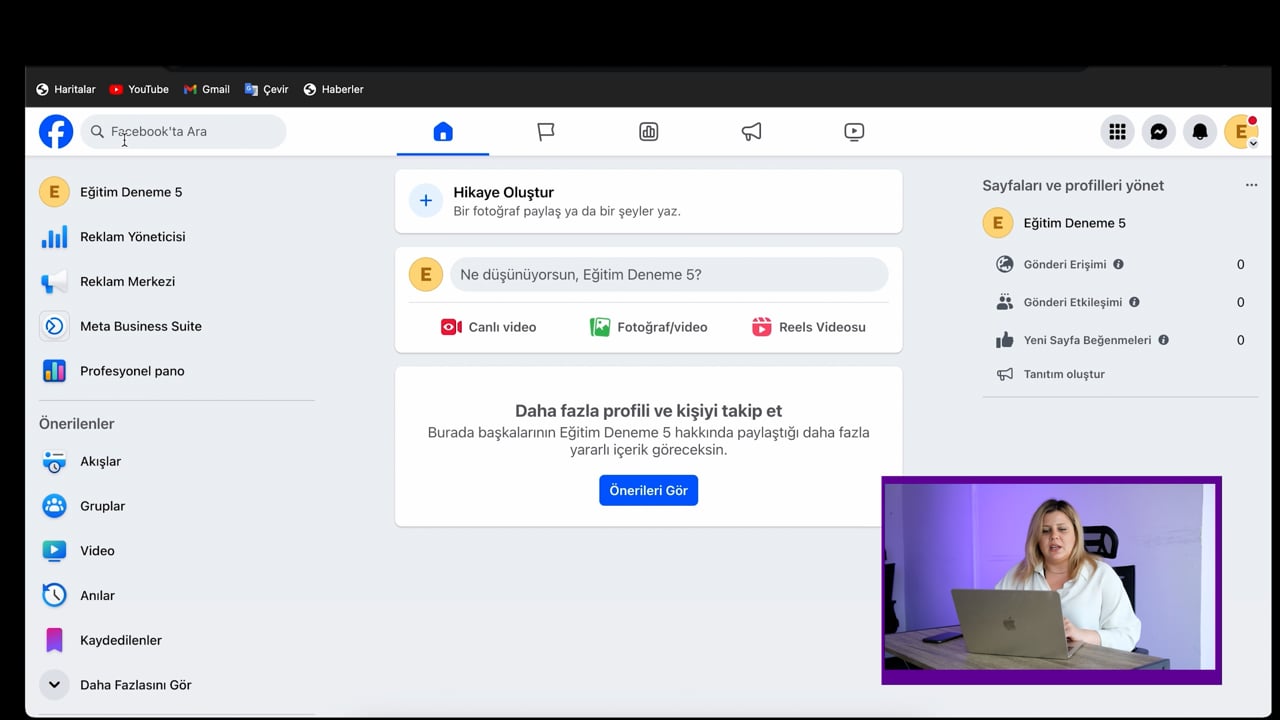Click Yeni Sayfa Beğenmeleri metric
Viewport: 1280px width, 720px height.
point(1087,340)
